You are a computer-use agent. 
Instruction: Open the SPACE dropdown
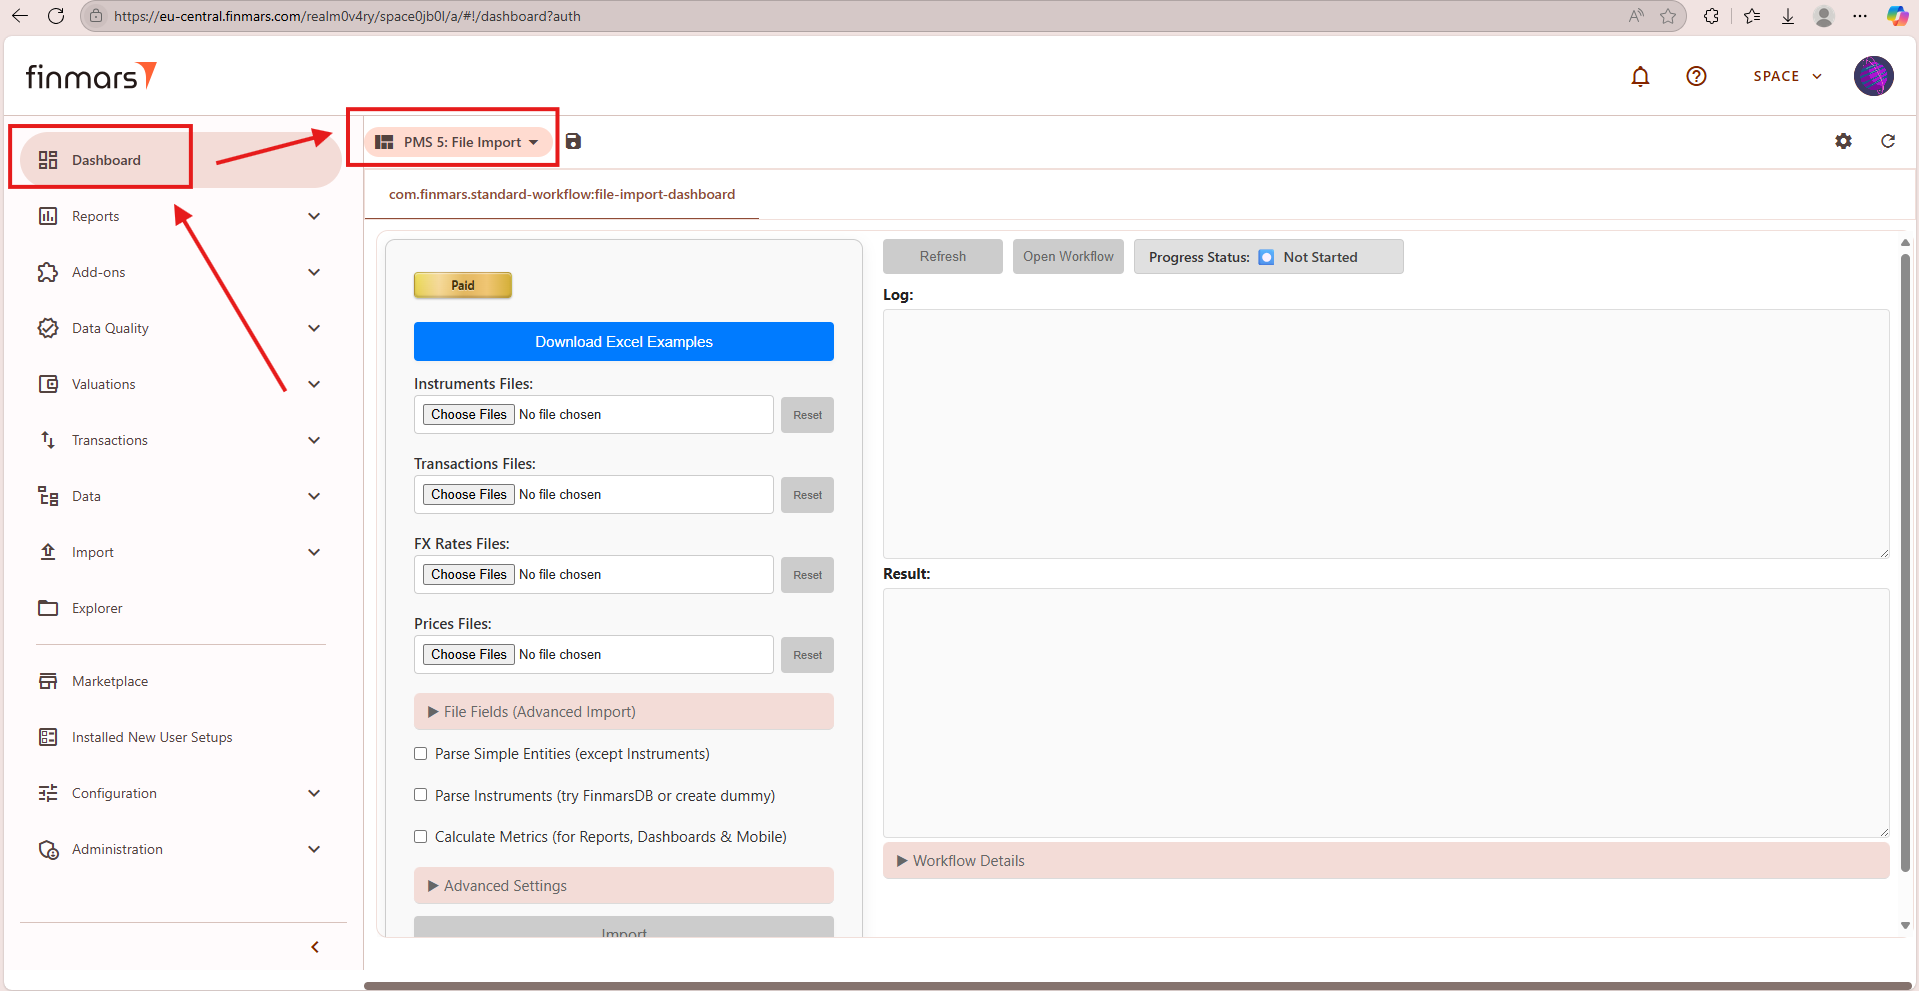coord(1788,76)
